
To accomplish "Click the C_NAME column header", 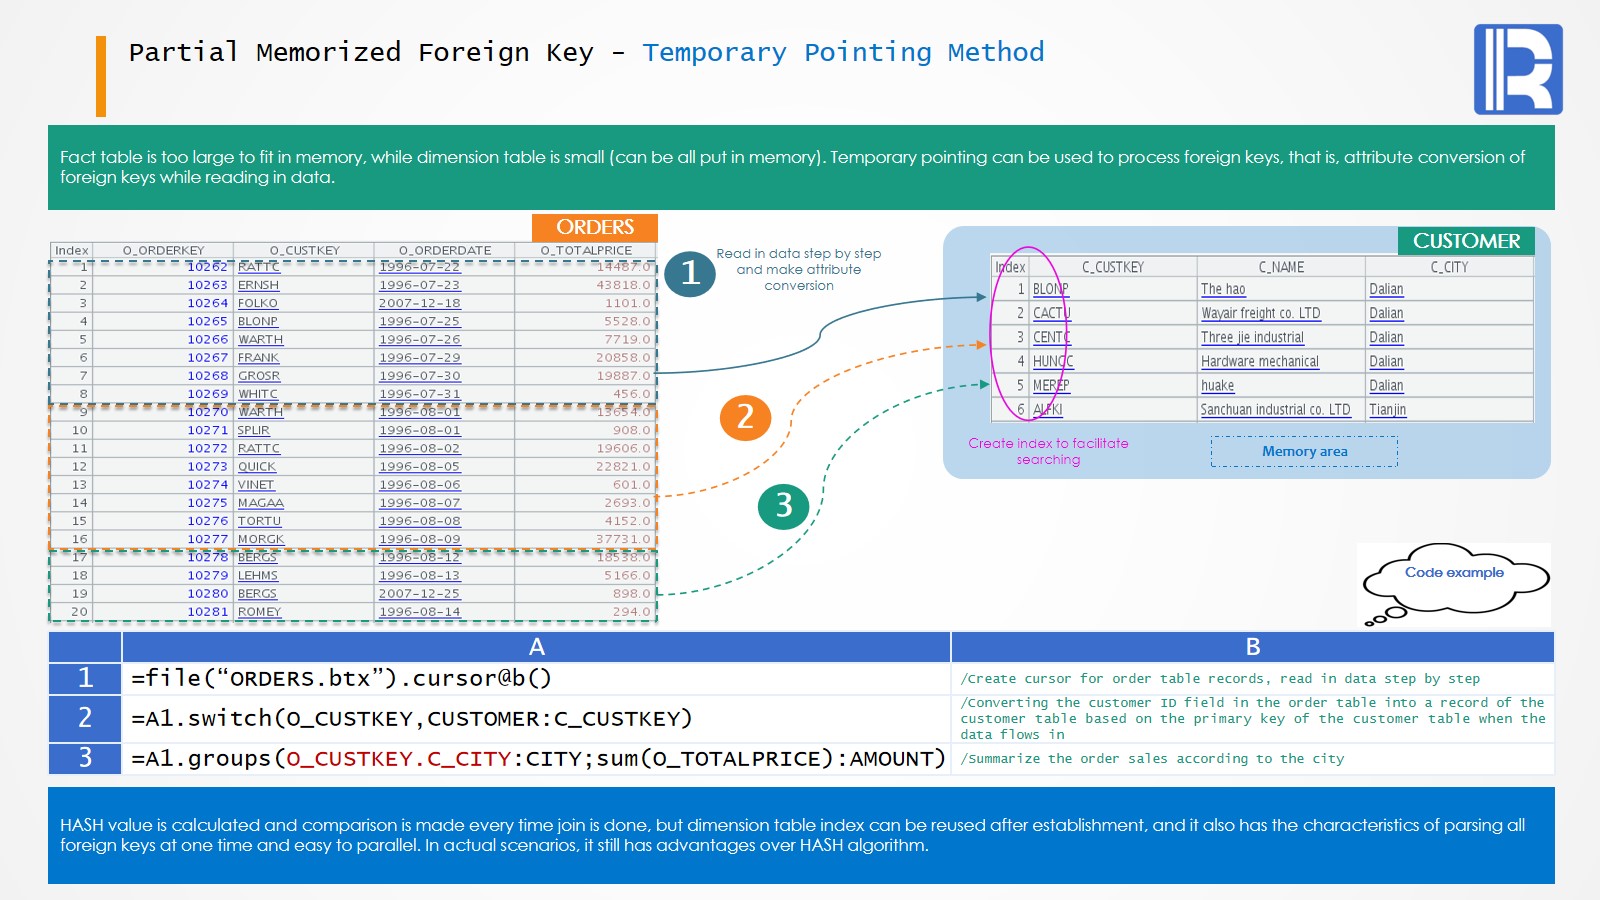I will [1280, 267].
